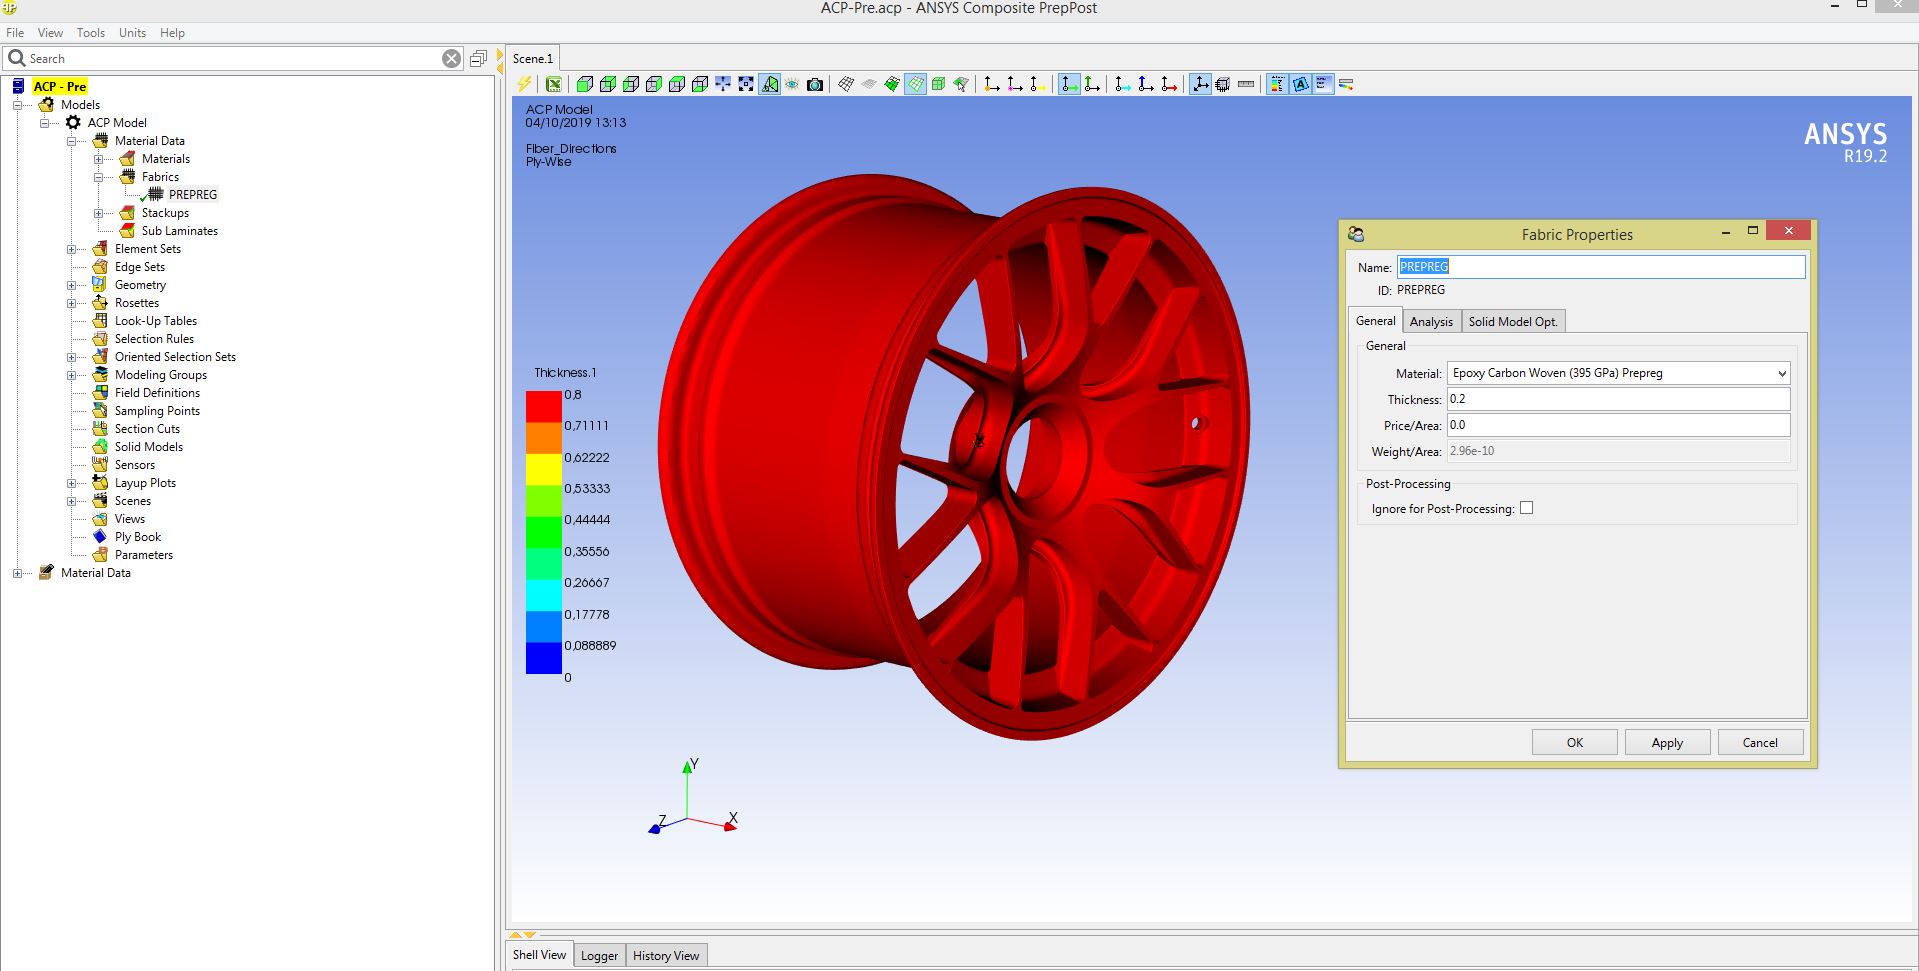Click the collapse-all icon beside the search box
Image resolution: width=1919 pixels, height=971 pixels.
click(x=479, y=59)
